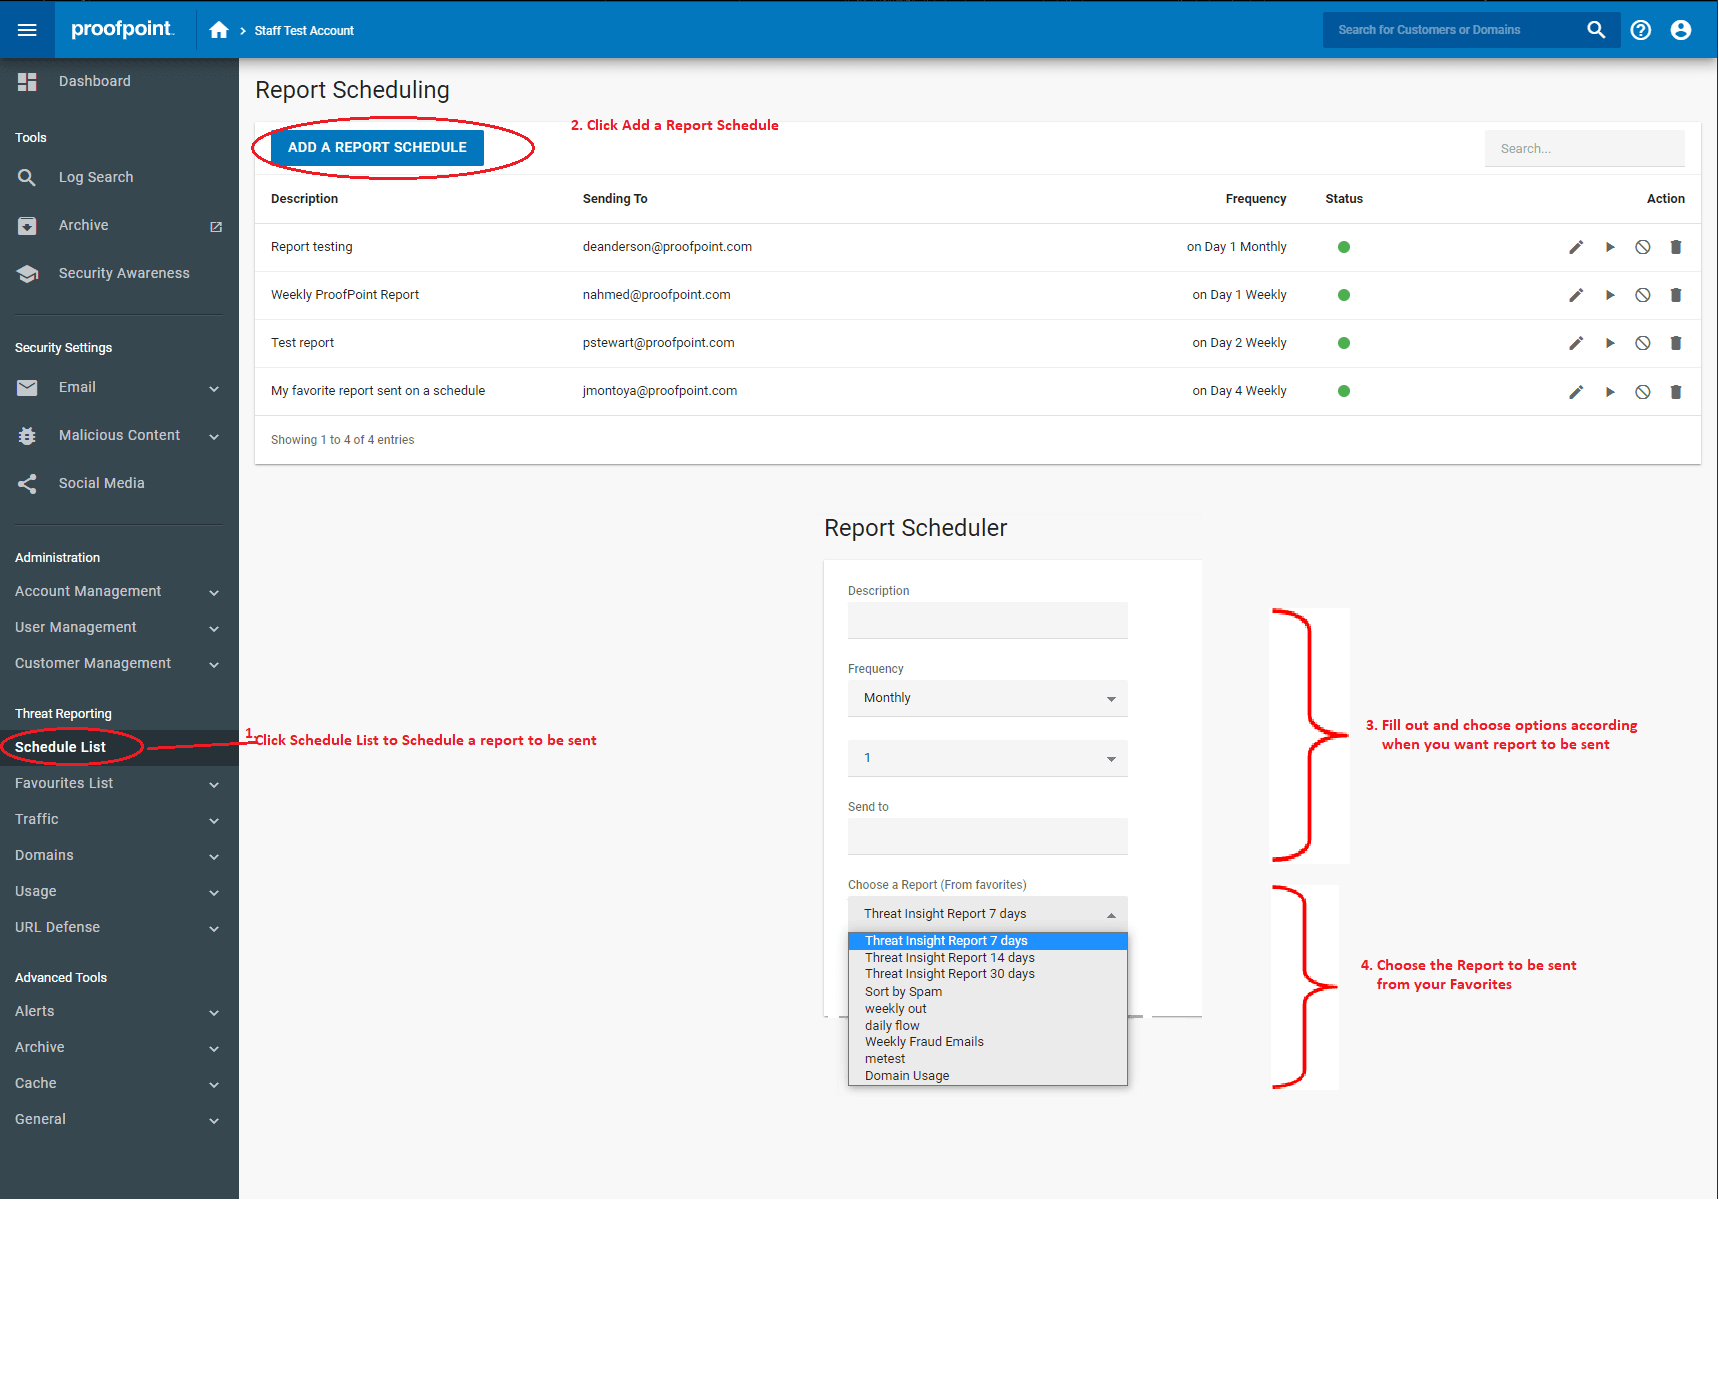Disable the "Report testing" schedule
This screenshot has height=1396, width=1719.
[x=1642, y=247]
